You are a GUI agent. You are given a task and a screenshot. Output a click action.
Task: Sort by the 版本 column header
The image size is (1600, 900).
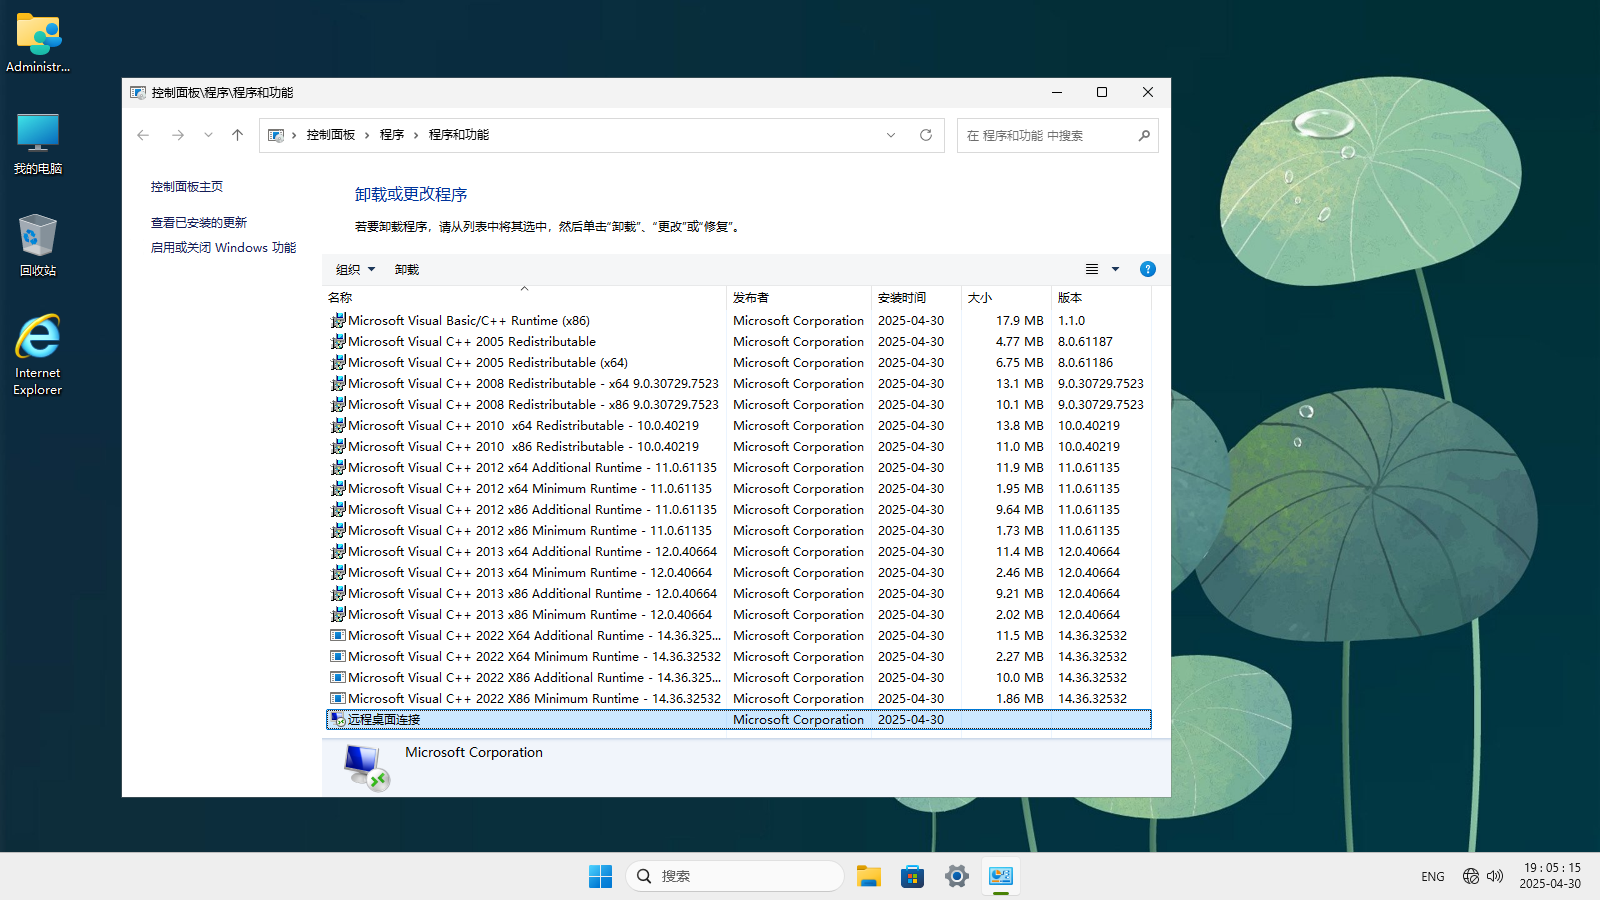coord(1101,298)
